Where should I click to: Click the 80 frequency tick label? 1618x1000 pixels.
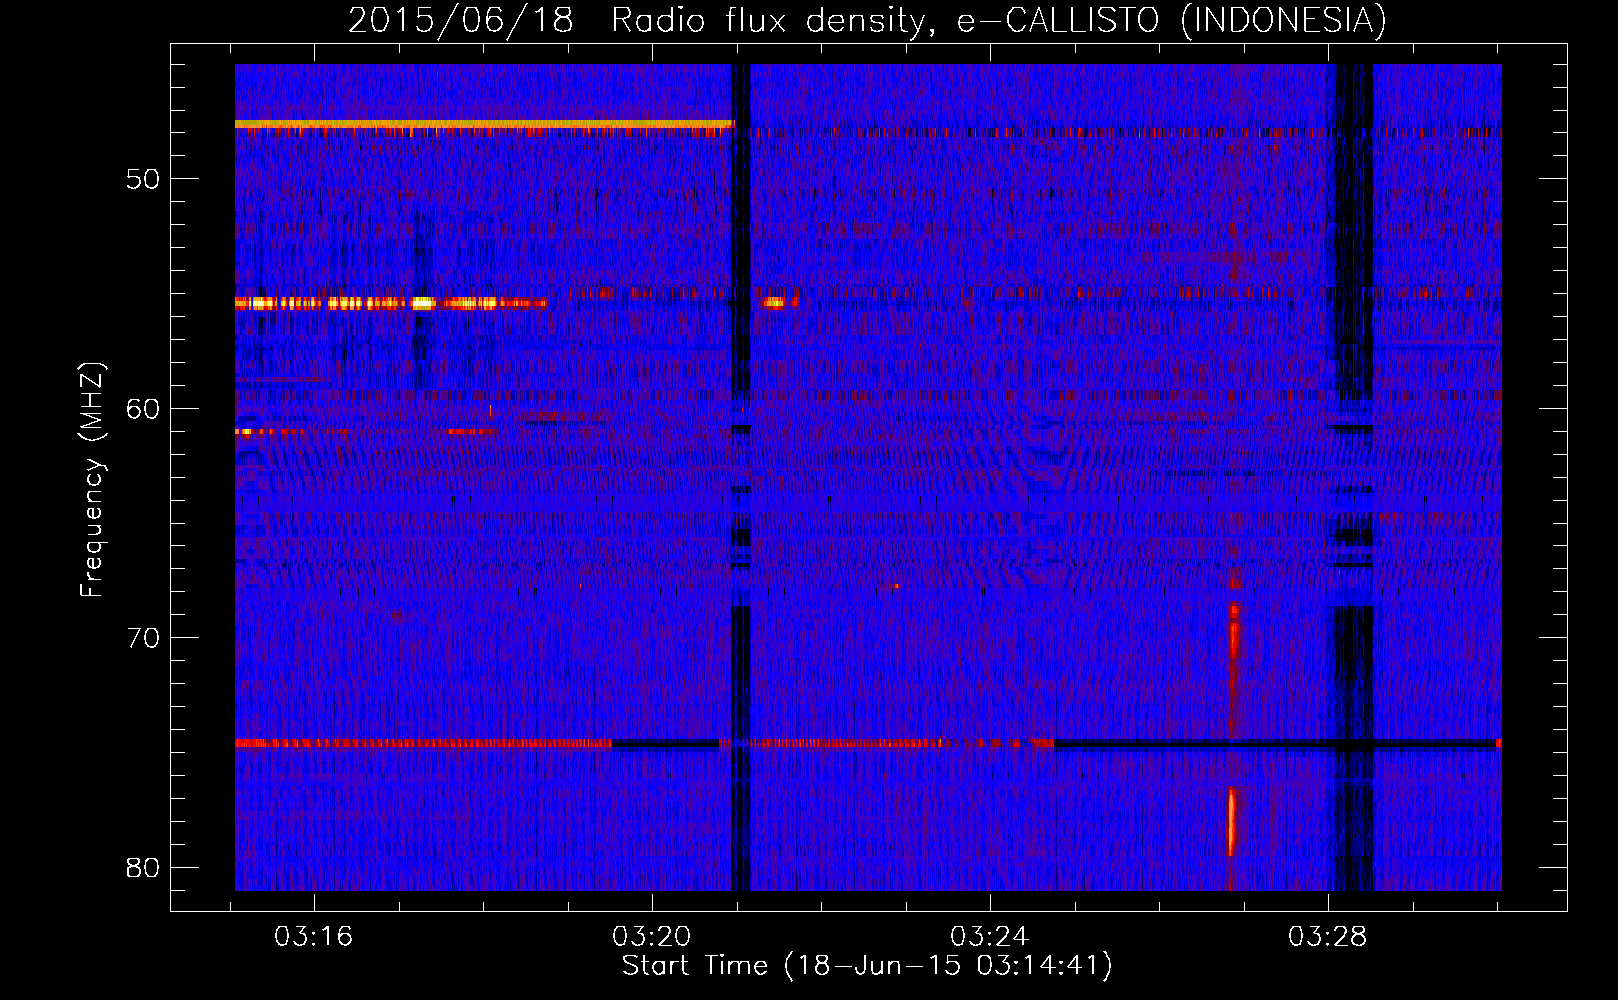pyautogui.click(x=143, y=867)
